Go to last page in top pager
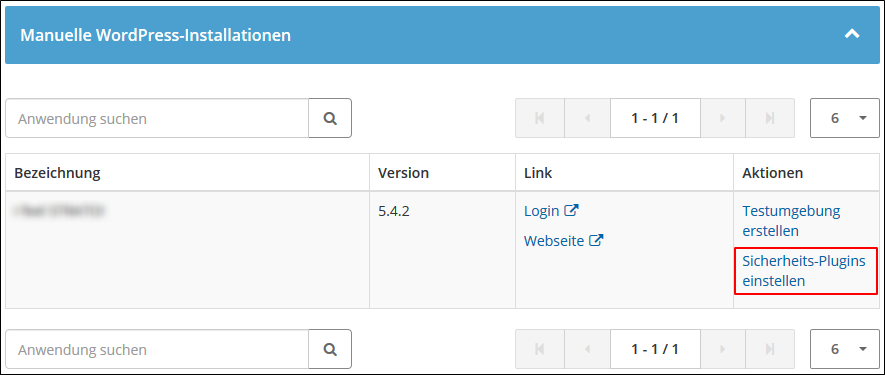Image resolution: width=885 pixels, height=375 pixels. (x=770, y=118)
